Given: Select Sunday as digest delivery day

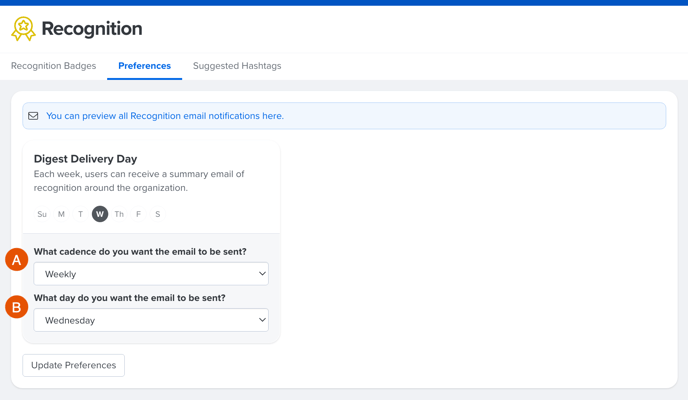Looking at the screenshot, I should coord(42,214).
